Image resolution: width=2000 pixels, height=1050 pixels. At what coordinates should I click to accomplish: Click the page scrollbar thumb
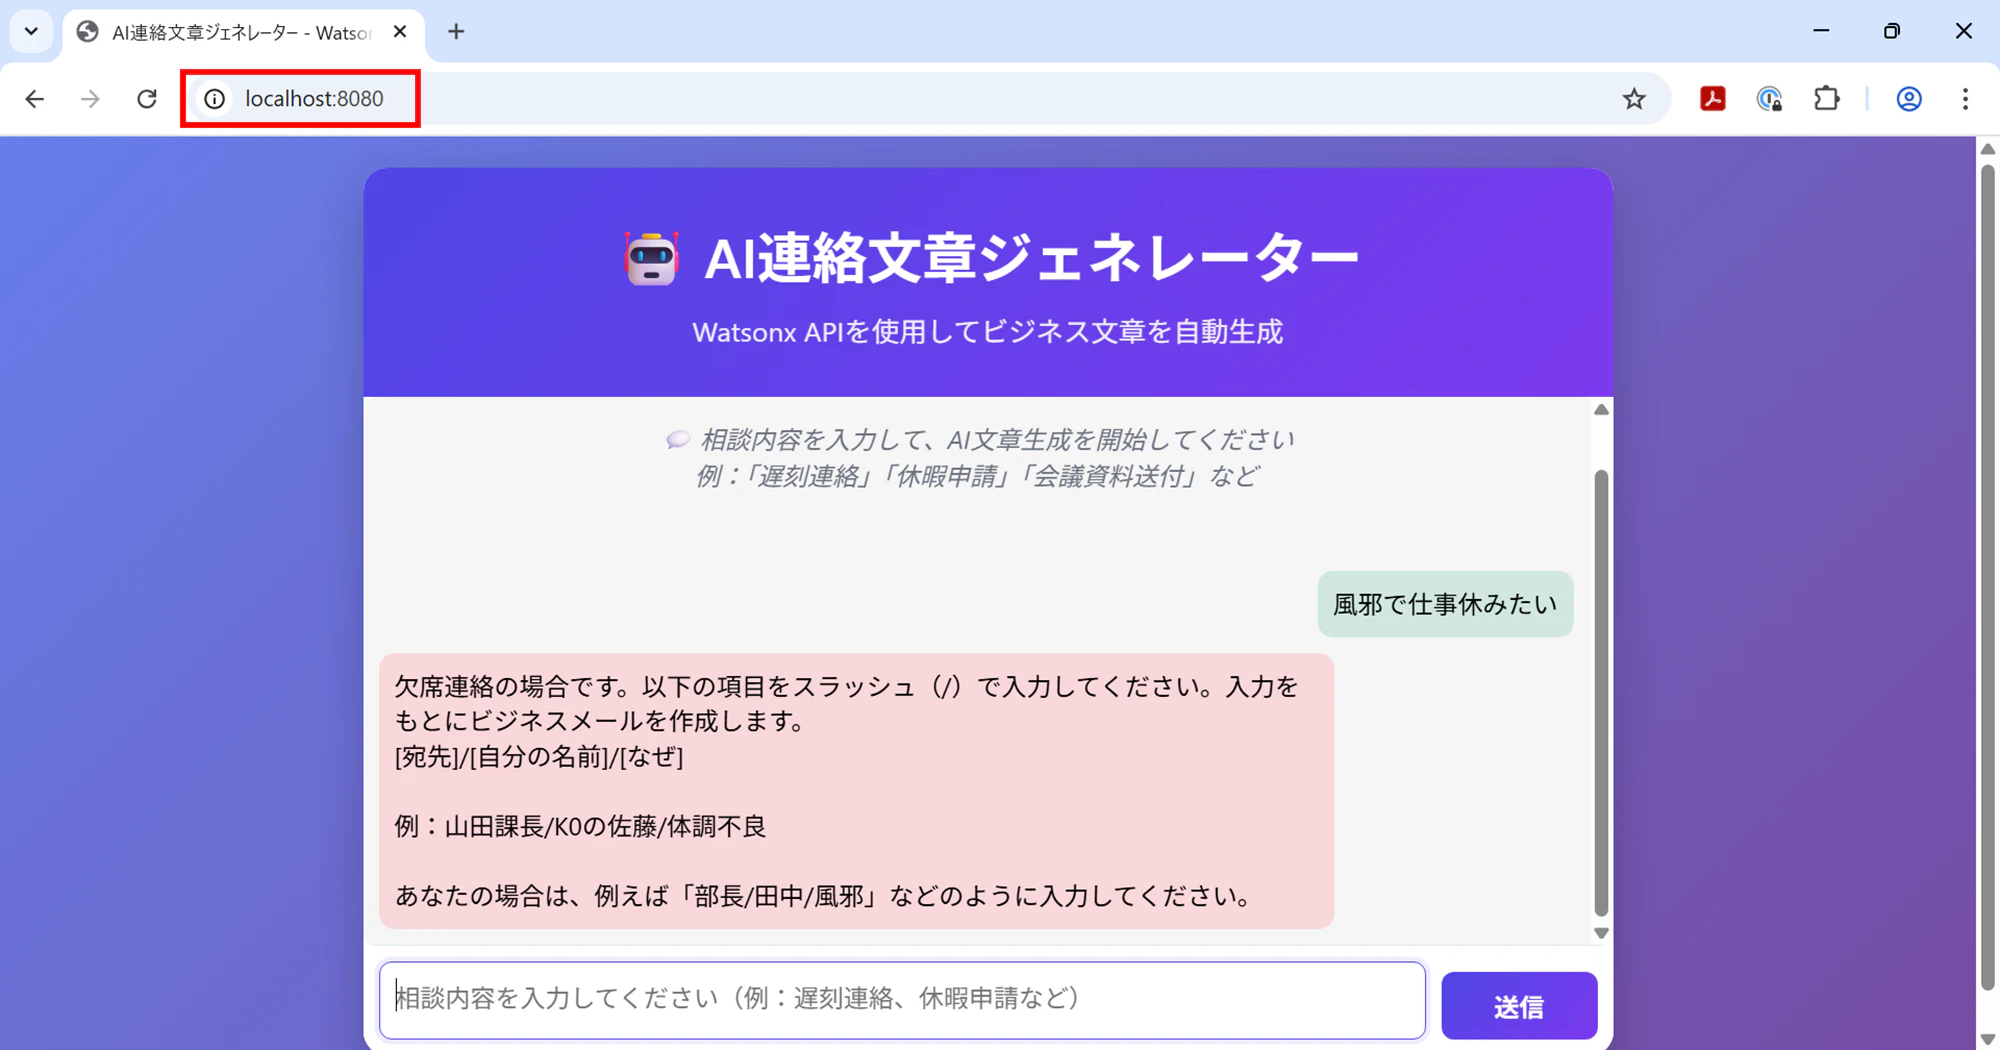(1988, 578)
